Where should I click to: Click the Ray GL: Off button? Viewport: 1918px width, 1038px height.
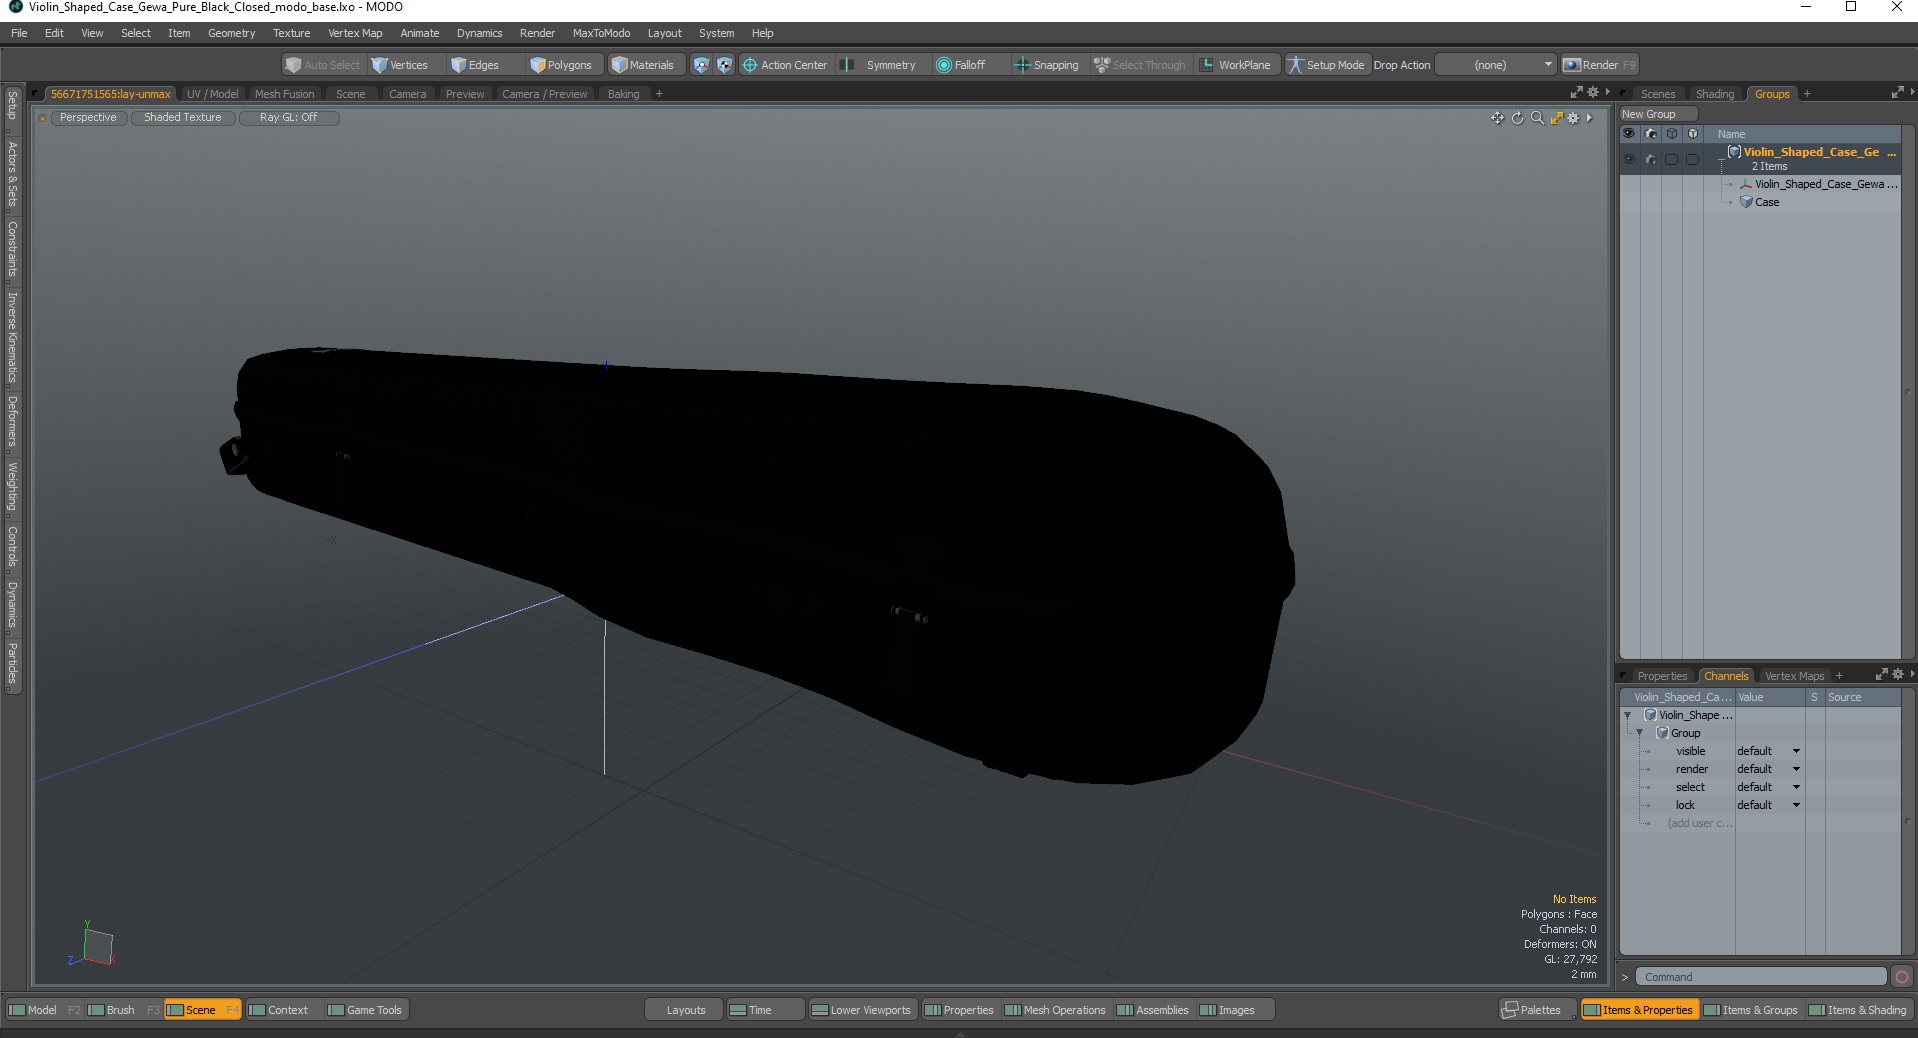tap(288, 117)
